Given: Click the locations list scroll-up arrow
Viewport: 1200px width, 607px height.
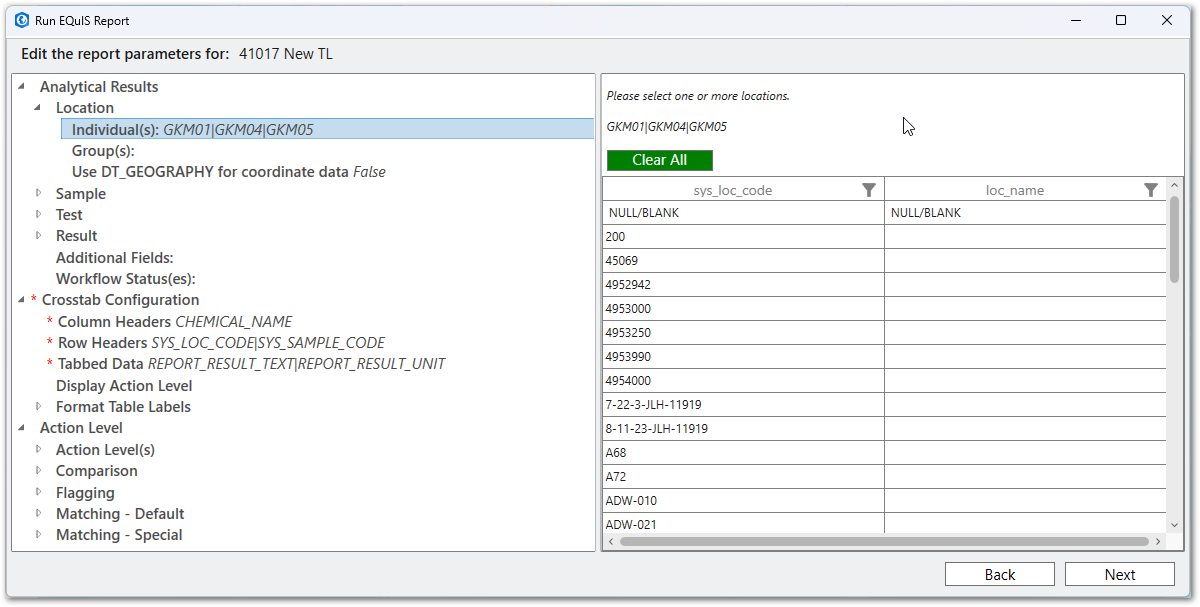Looking at the screenshot, I should 1174,185.
